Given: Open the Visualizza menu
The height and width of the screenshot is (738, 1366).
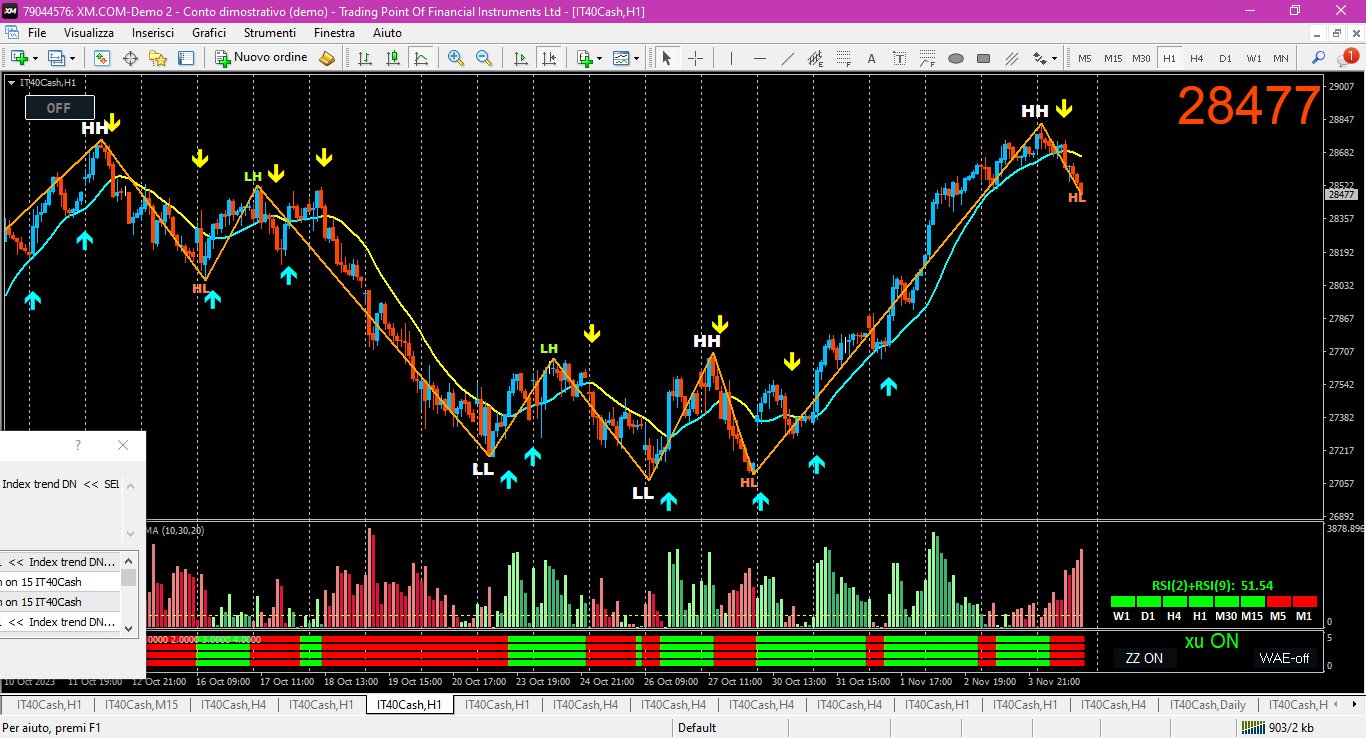Looking at the screenshot, I should point(89,33).
